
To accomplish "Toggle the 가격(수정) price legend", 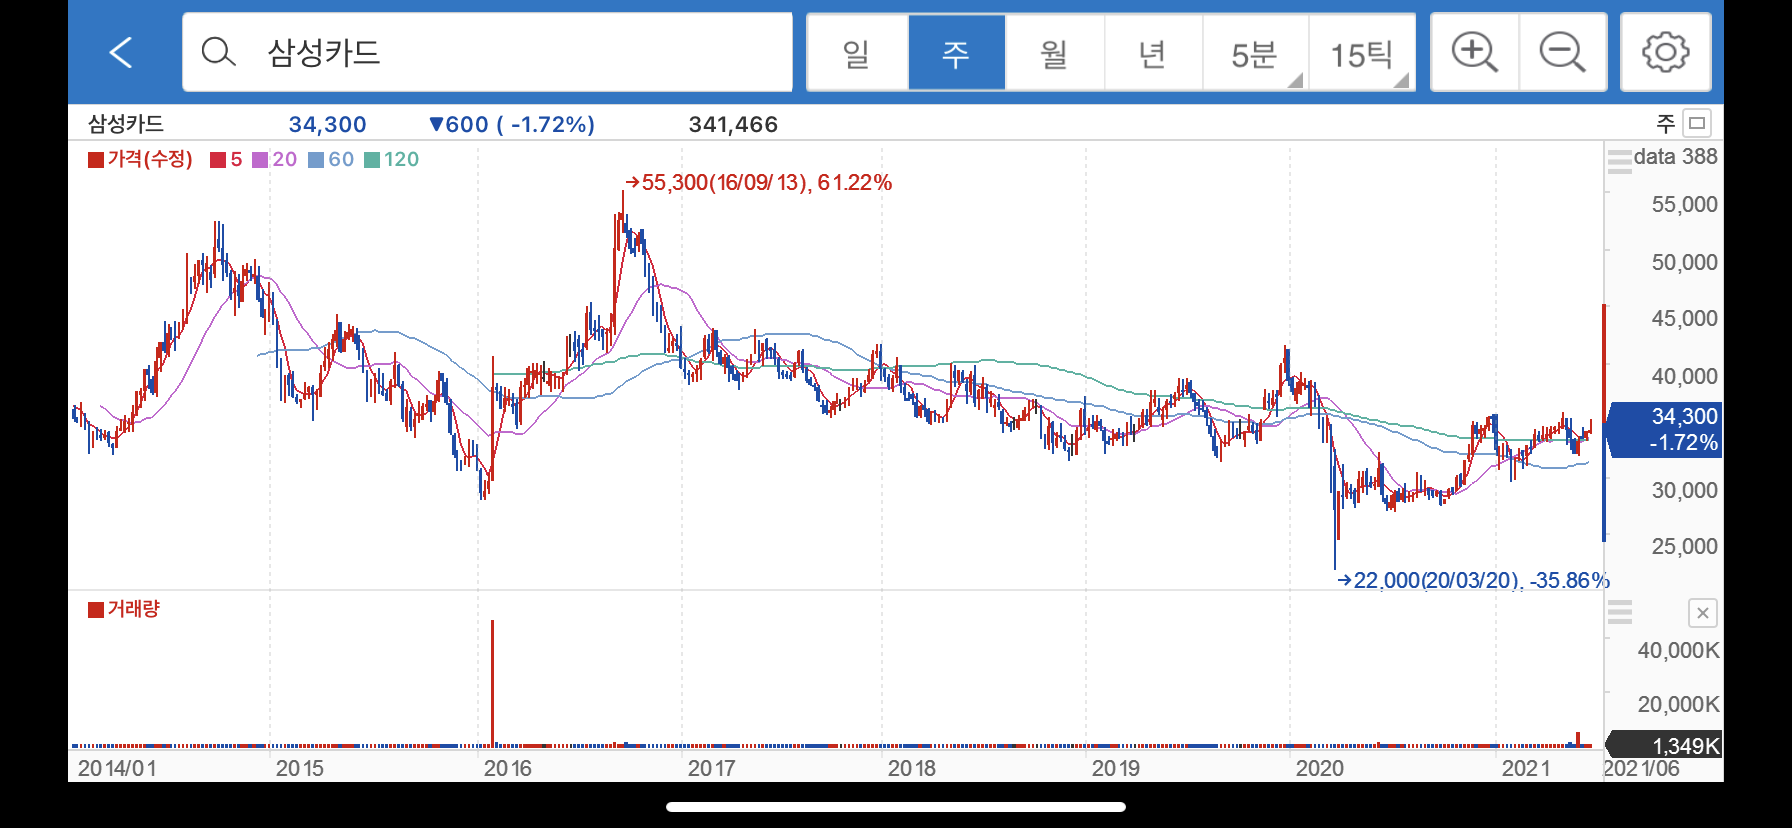I will coord(140,159).
